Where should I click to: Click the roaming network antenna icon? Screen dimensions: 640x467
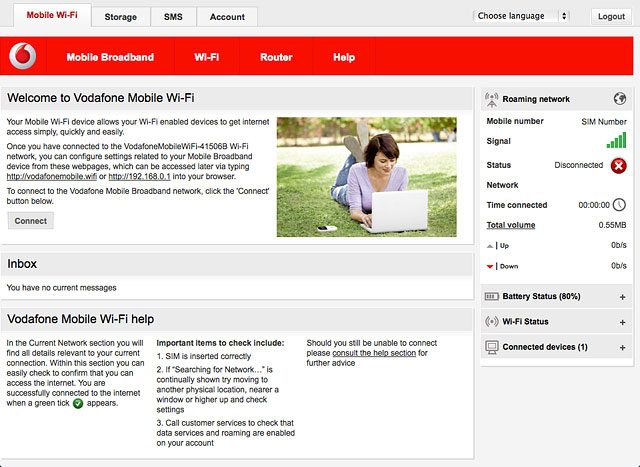(491, 99)
